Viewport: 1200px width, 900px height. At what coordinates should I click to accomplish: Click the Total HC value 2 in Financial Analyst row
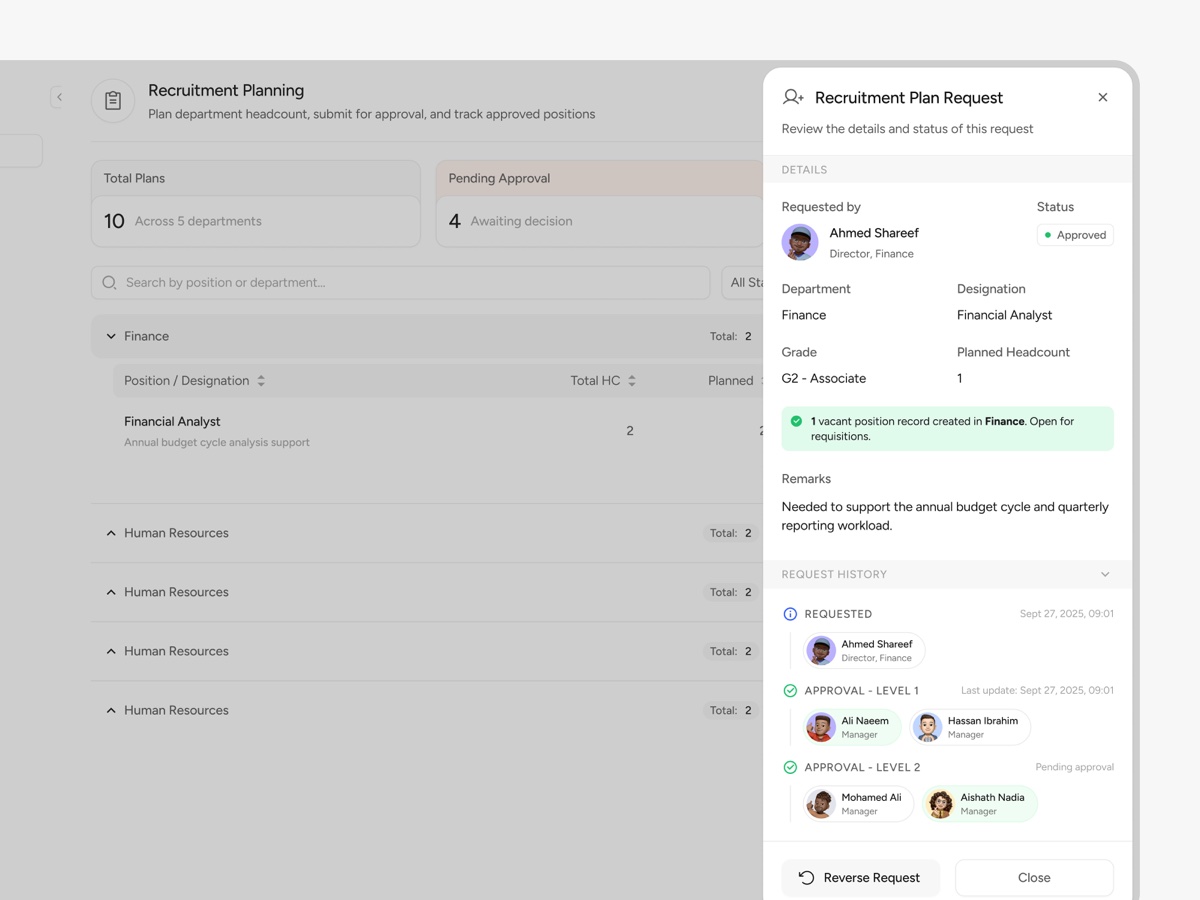[x=630, y=431]
